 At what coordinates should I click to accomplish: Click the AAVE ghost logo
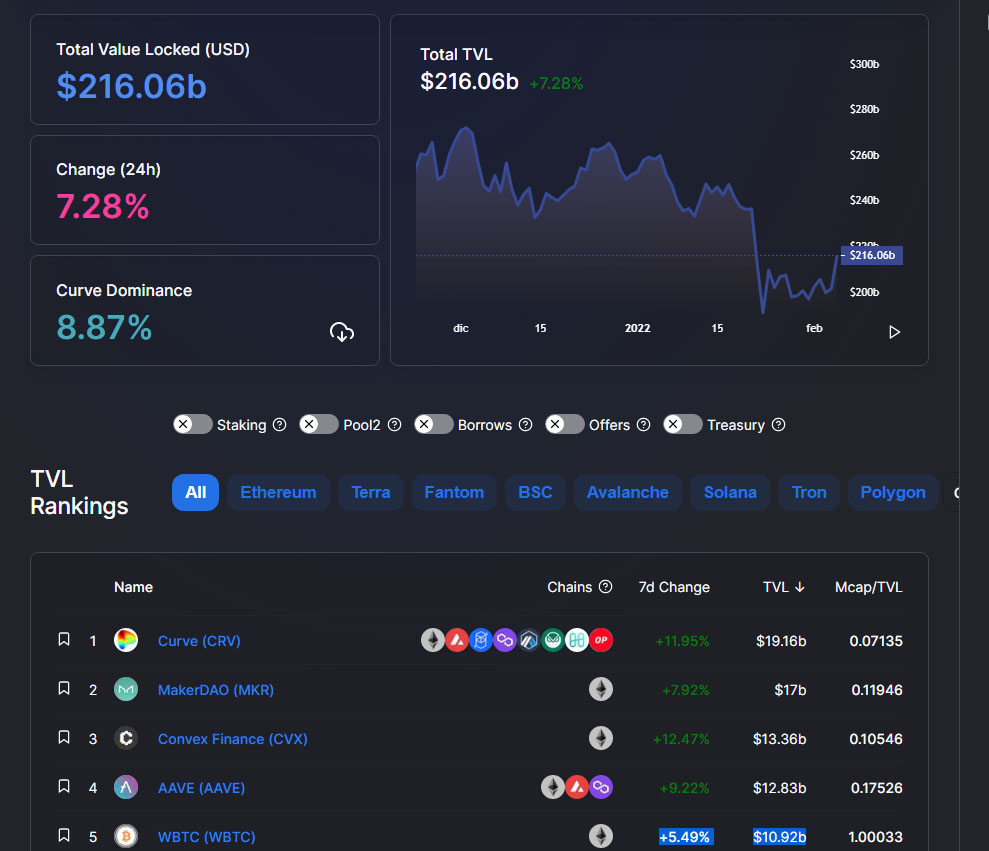[x=126, y=787]
